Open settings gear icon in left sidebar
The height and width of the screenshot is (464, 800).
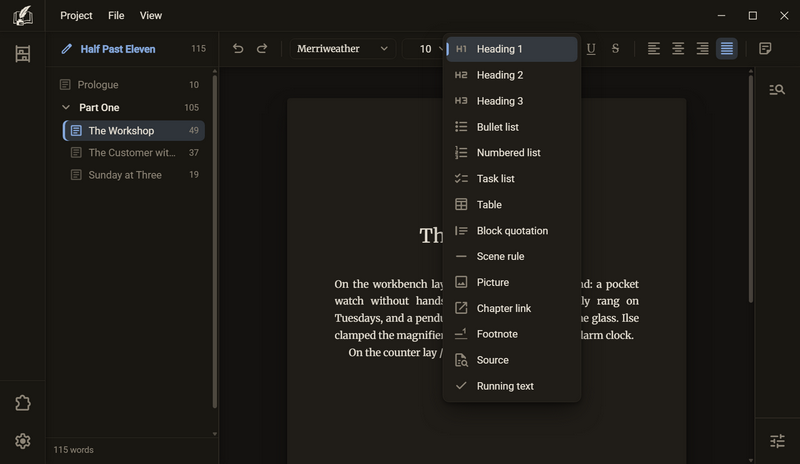[22, 441]
